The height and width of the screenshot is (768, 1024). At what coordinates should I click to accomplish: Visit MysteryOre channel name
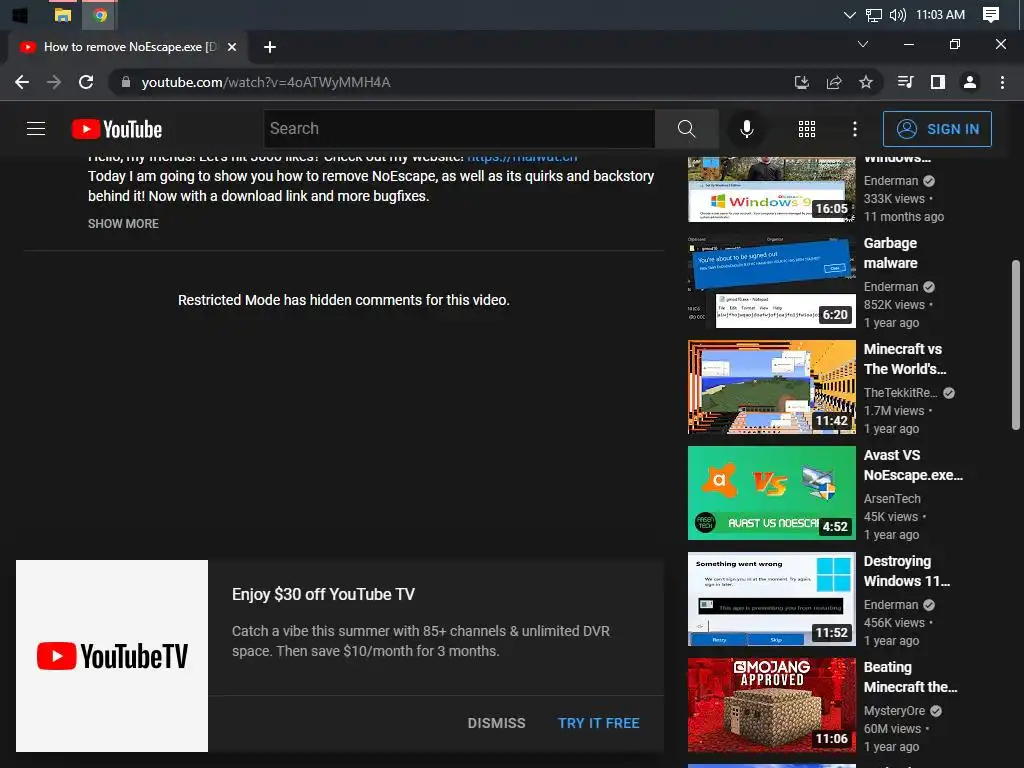894,711
